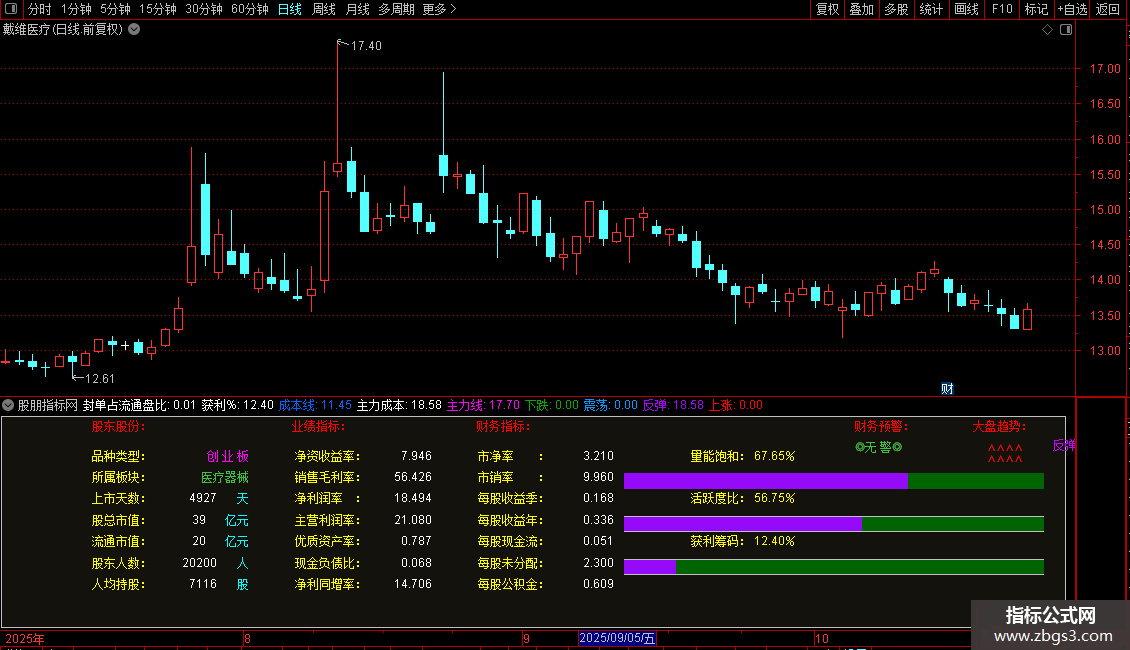The image size is (1130, 650).
Task: Select the 60分钟 timeframe
Action: 249,10
